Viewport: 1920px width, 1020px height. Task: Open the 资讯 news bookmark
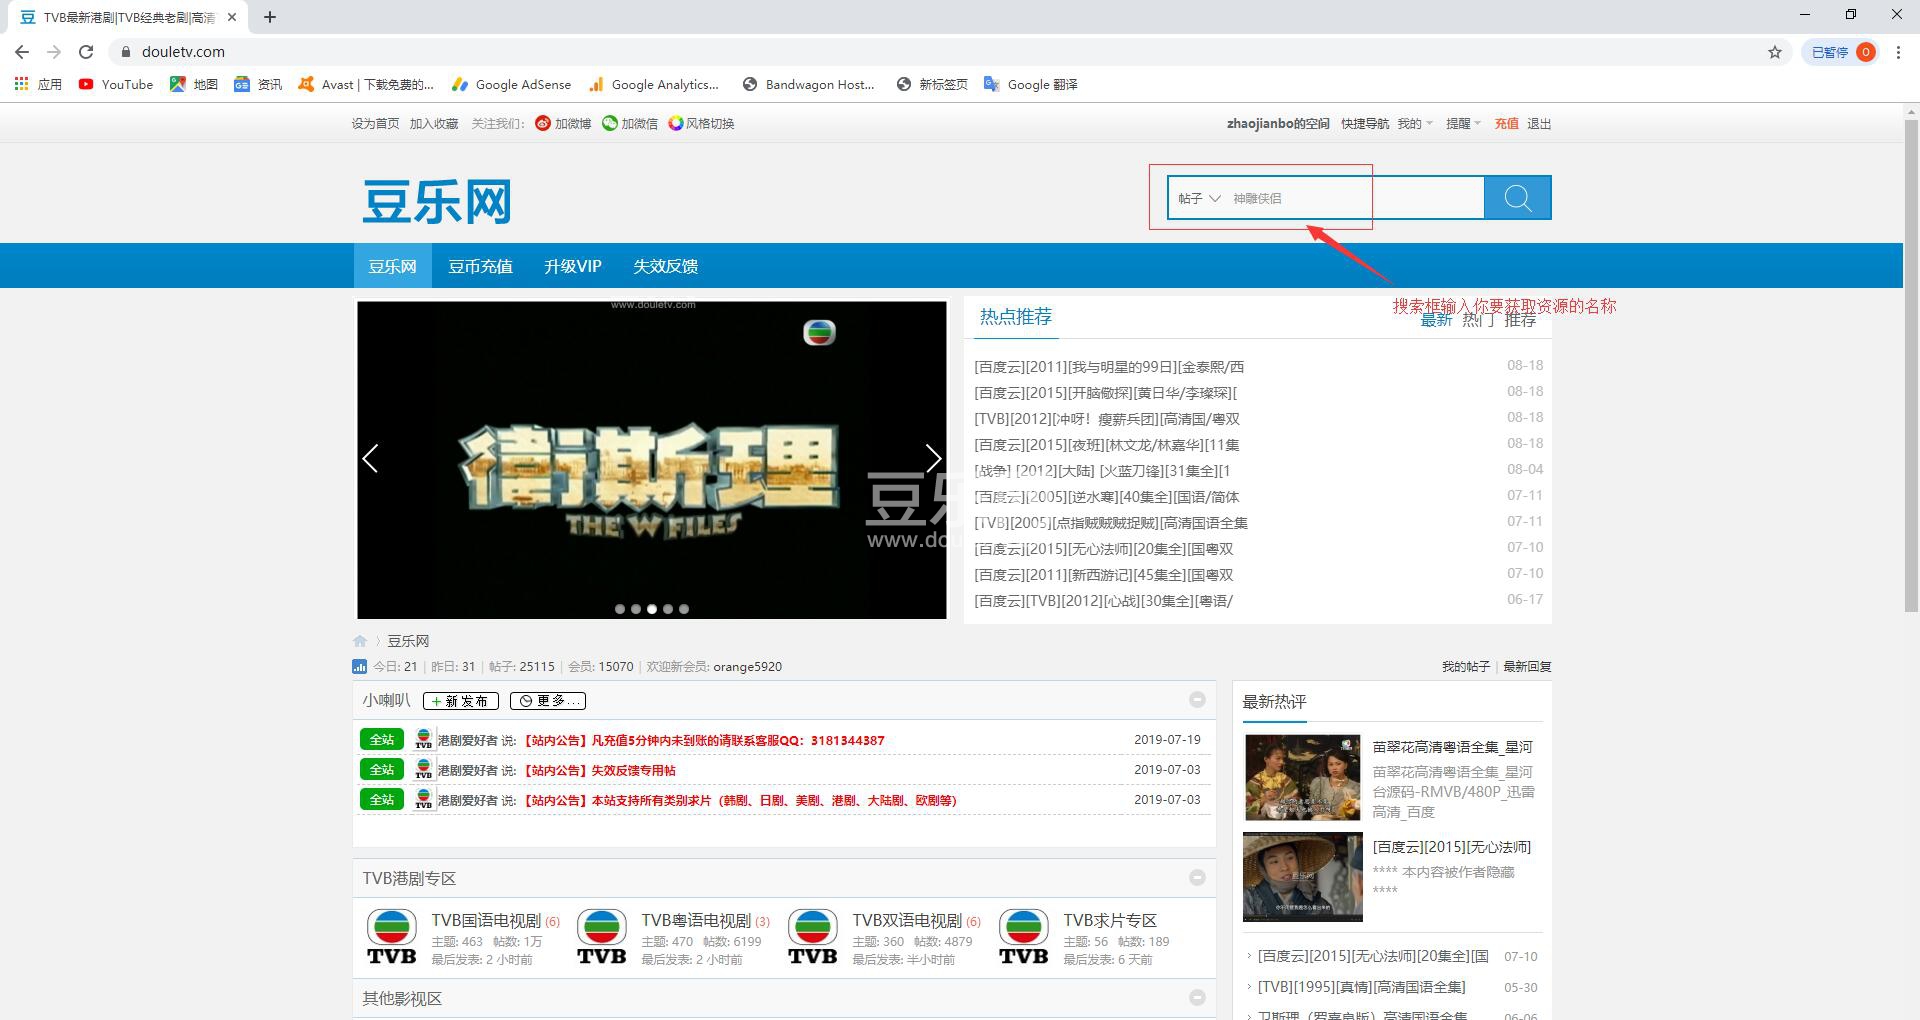(x=258, y=85)
